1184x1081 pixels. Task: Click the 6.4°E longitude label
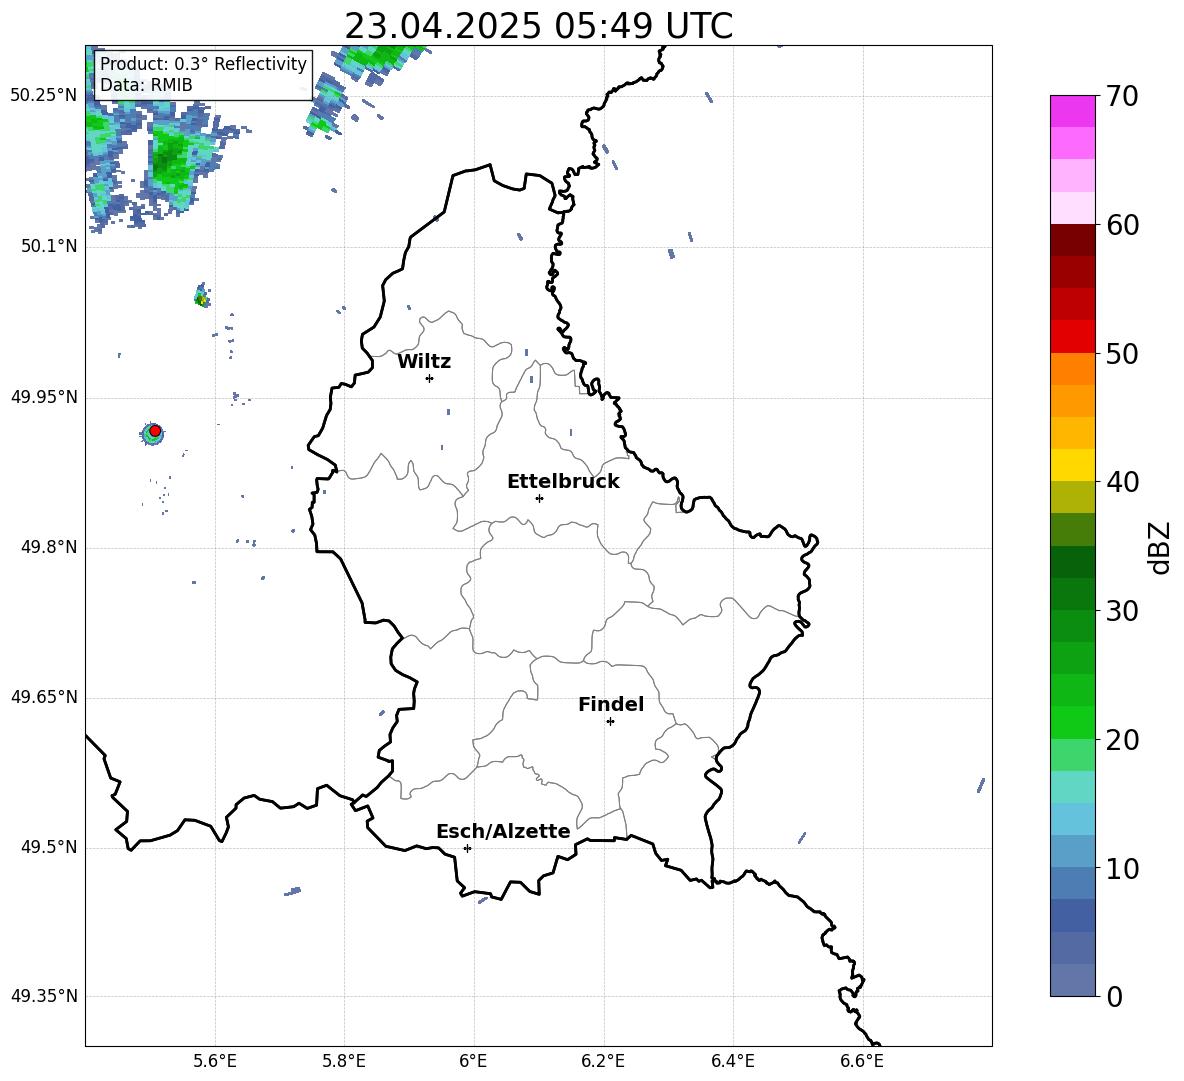(x=733, y=1061)
